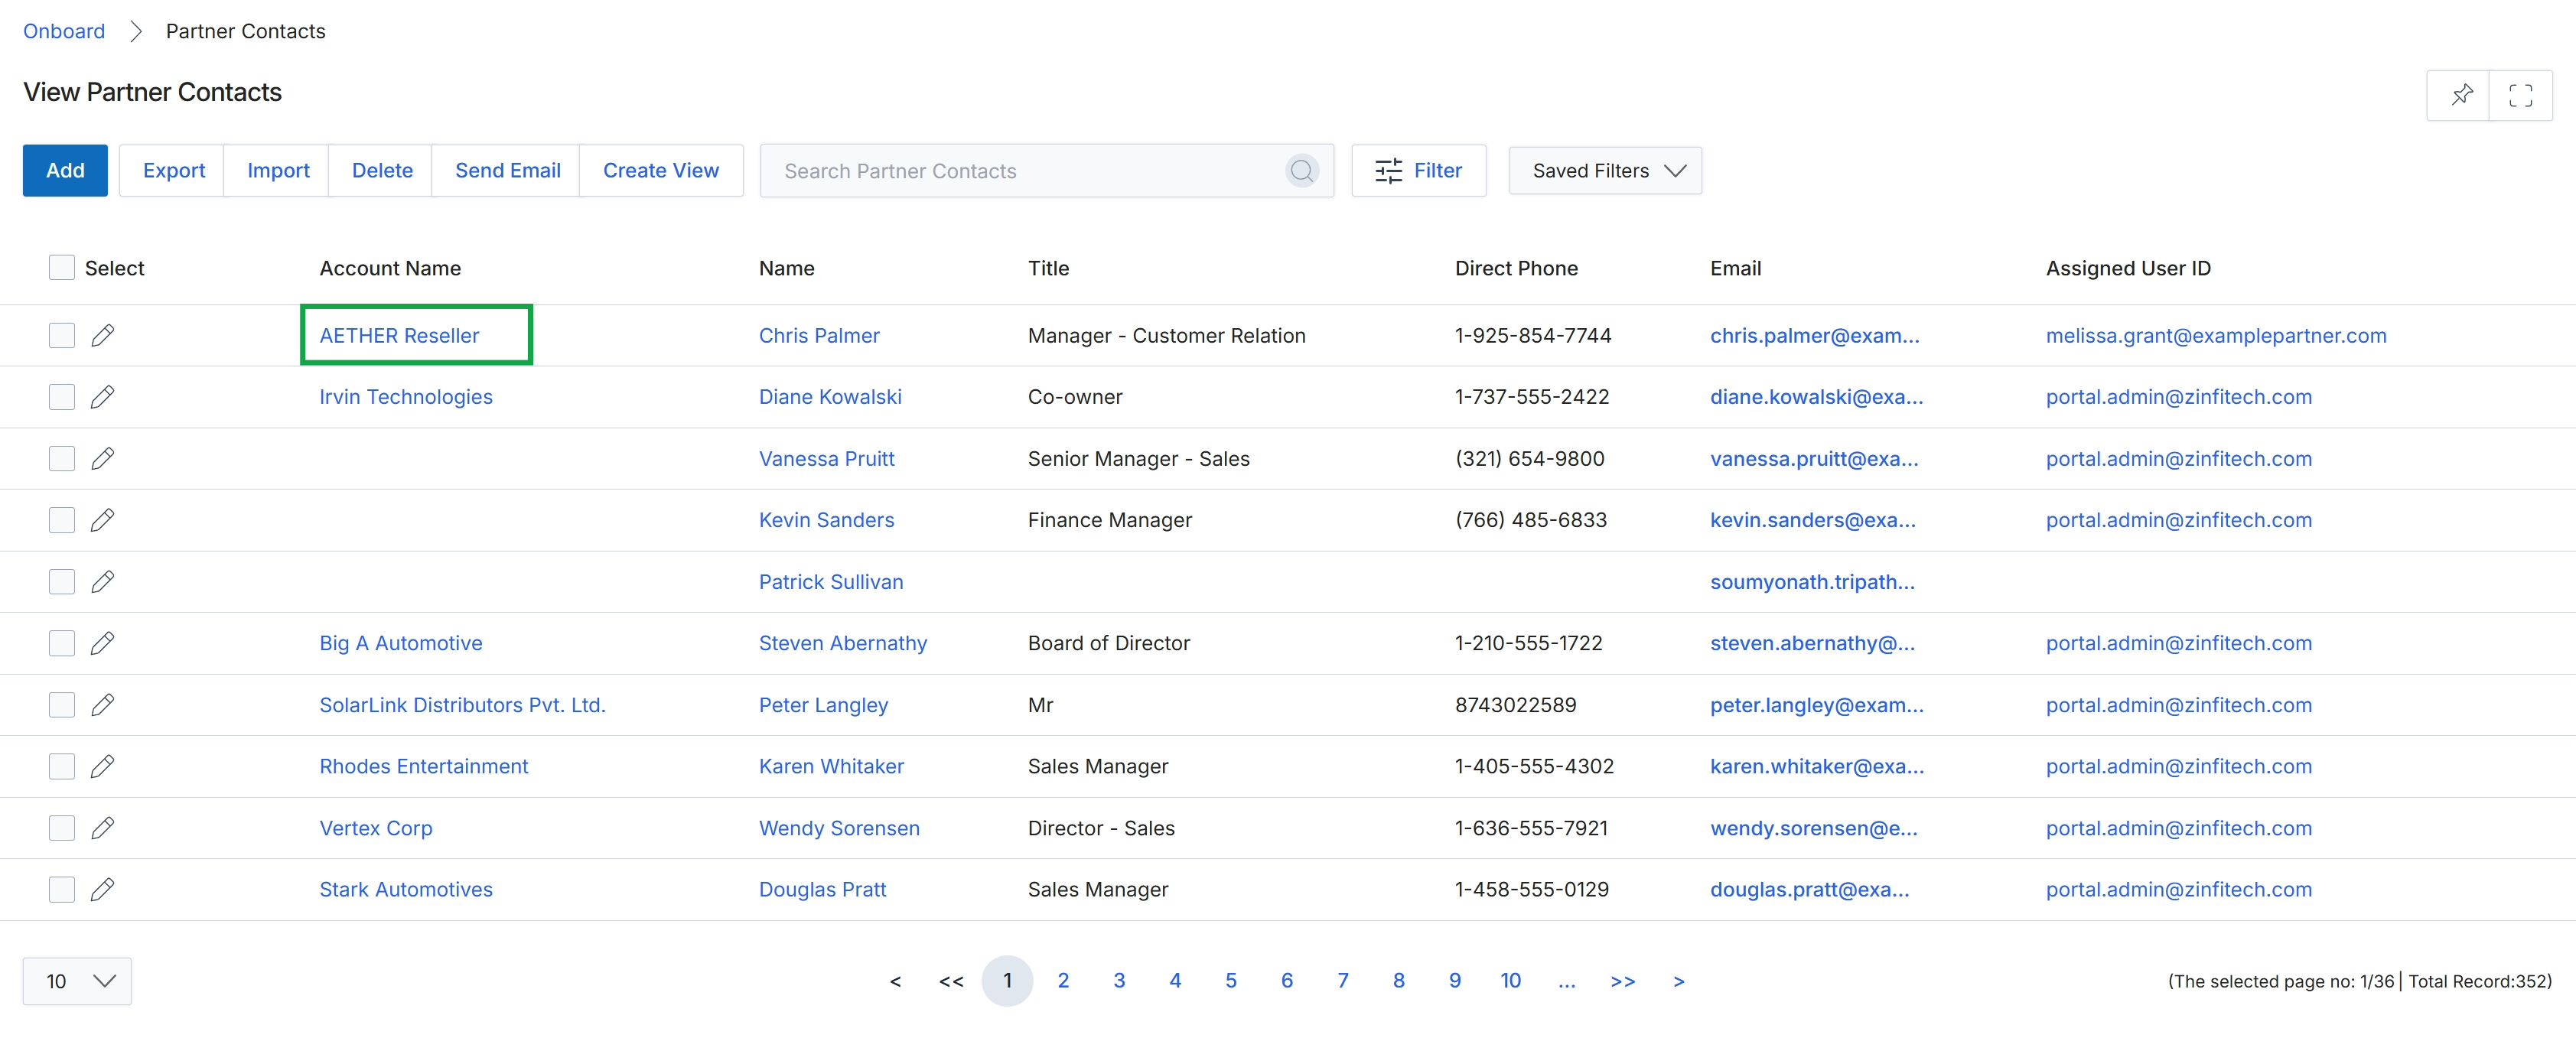Edit pencil icon for Vanessa Pruitt row
The height and width of the screenshot is (1064, 2576).
coord(102,459)
